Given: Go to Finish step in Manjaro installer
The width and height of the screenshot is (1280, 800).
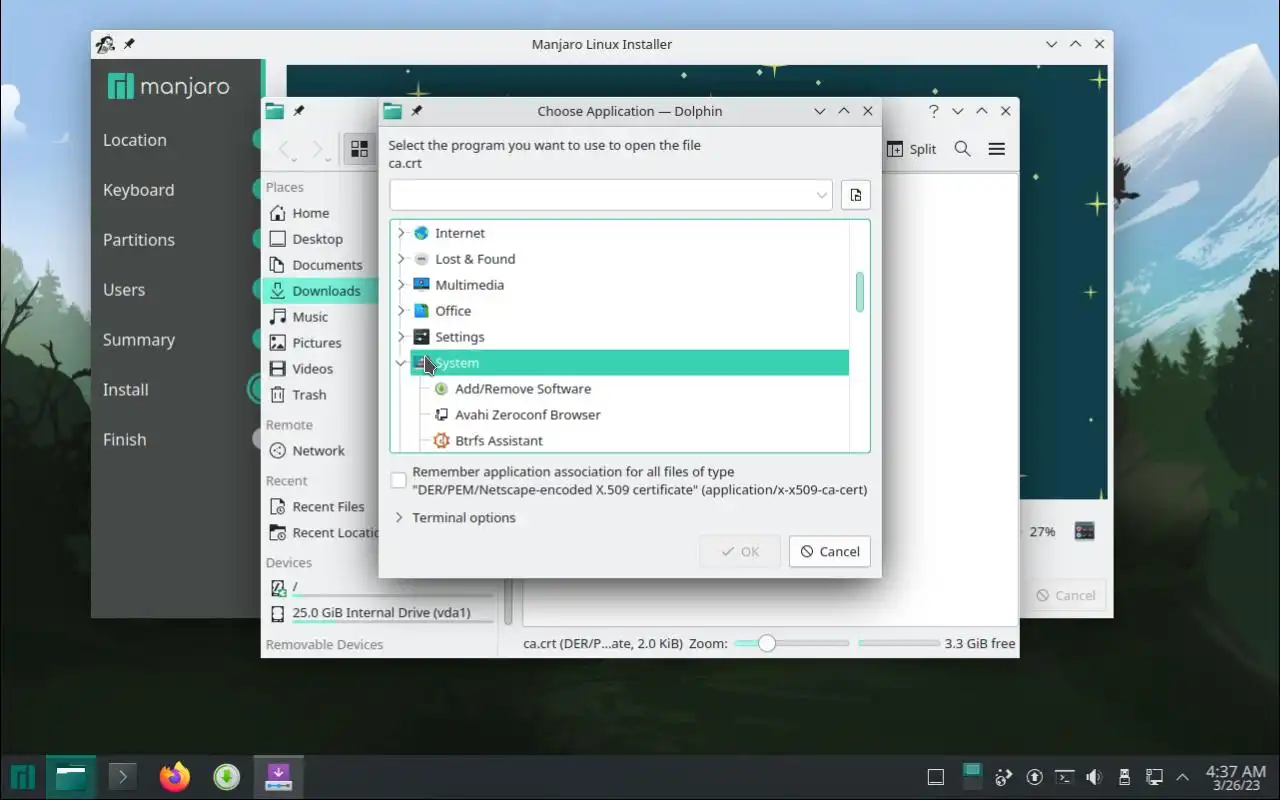Looking at the screenshot, I should (125, 440).
